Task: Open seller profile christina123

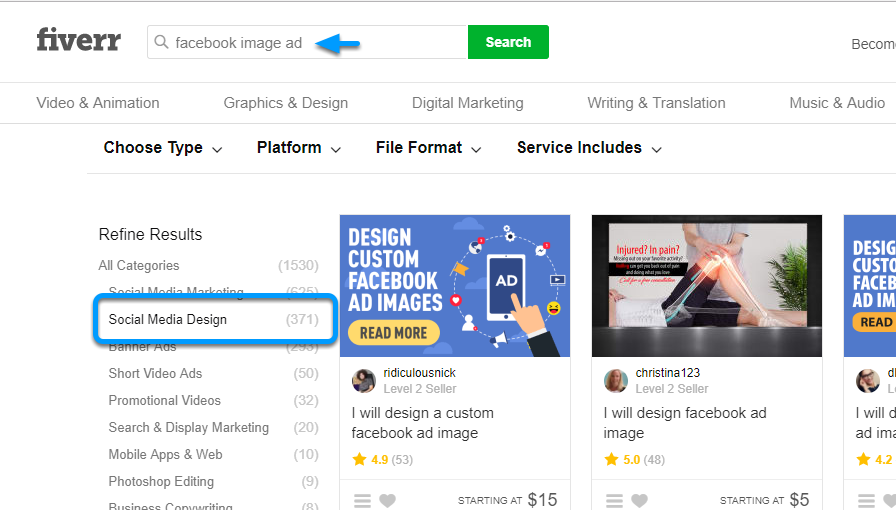Action: coord(667,373)
